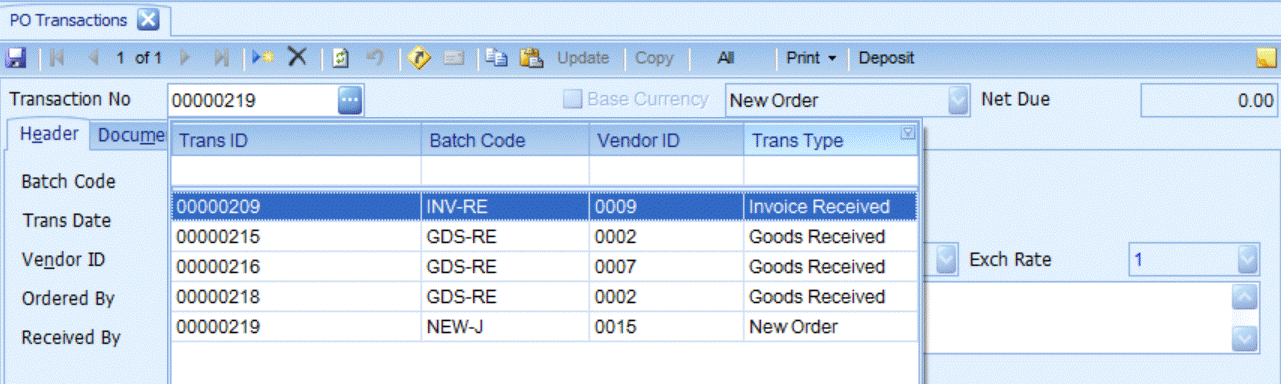Click the Save disk icon in toolbar
The width and height of the screenshot is (1282, 384).
click(x=15, y=58)
